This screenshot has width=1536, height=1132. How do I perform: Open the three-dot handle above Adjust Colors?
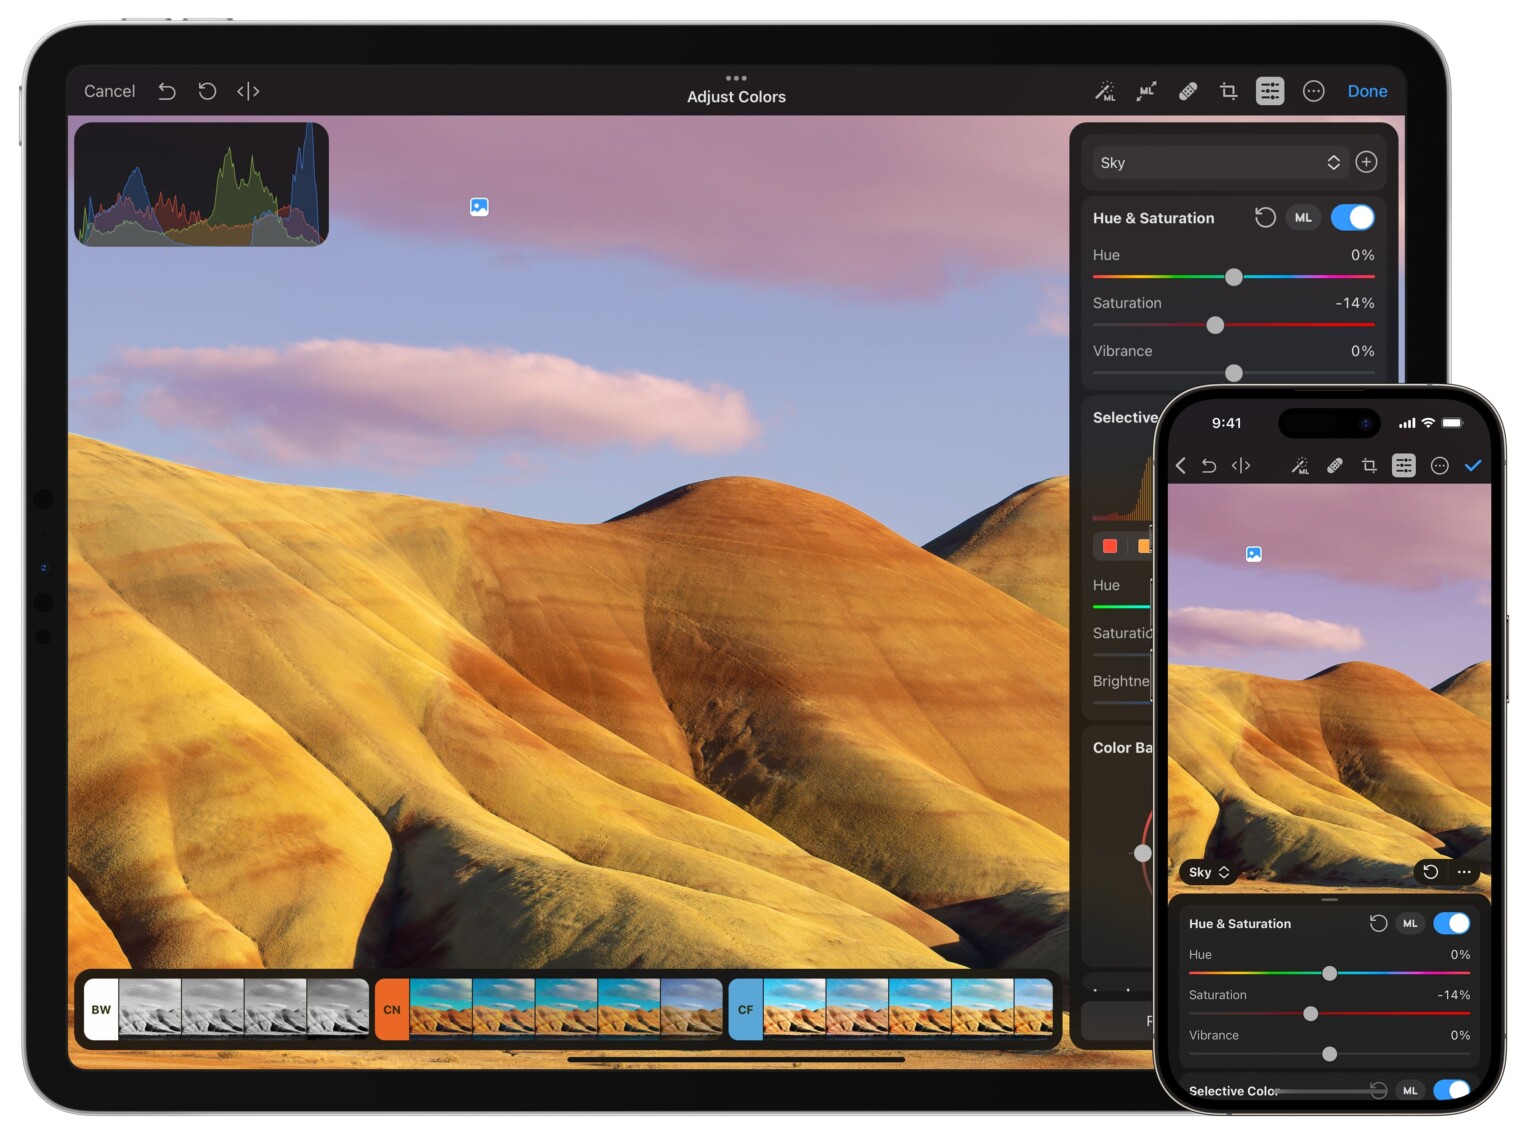736,78
